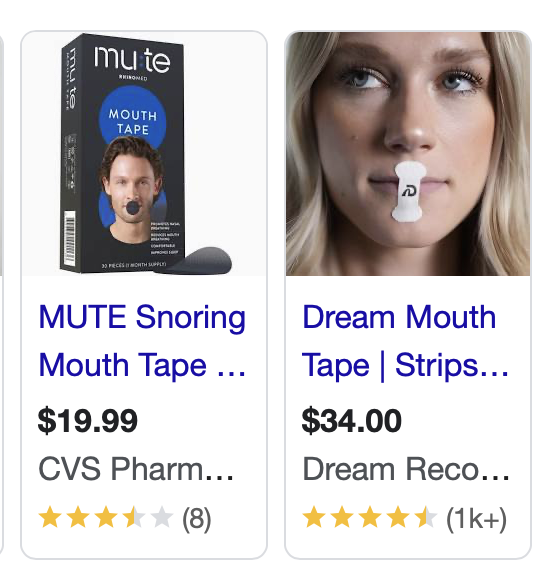The height and width of the screenshot is (574, 548).
Task: Click the half-filled fifth star on Dream listing
Action: point(426,517)
